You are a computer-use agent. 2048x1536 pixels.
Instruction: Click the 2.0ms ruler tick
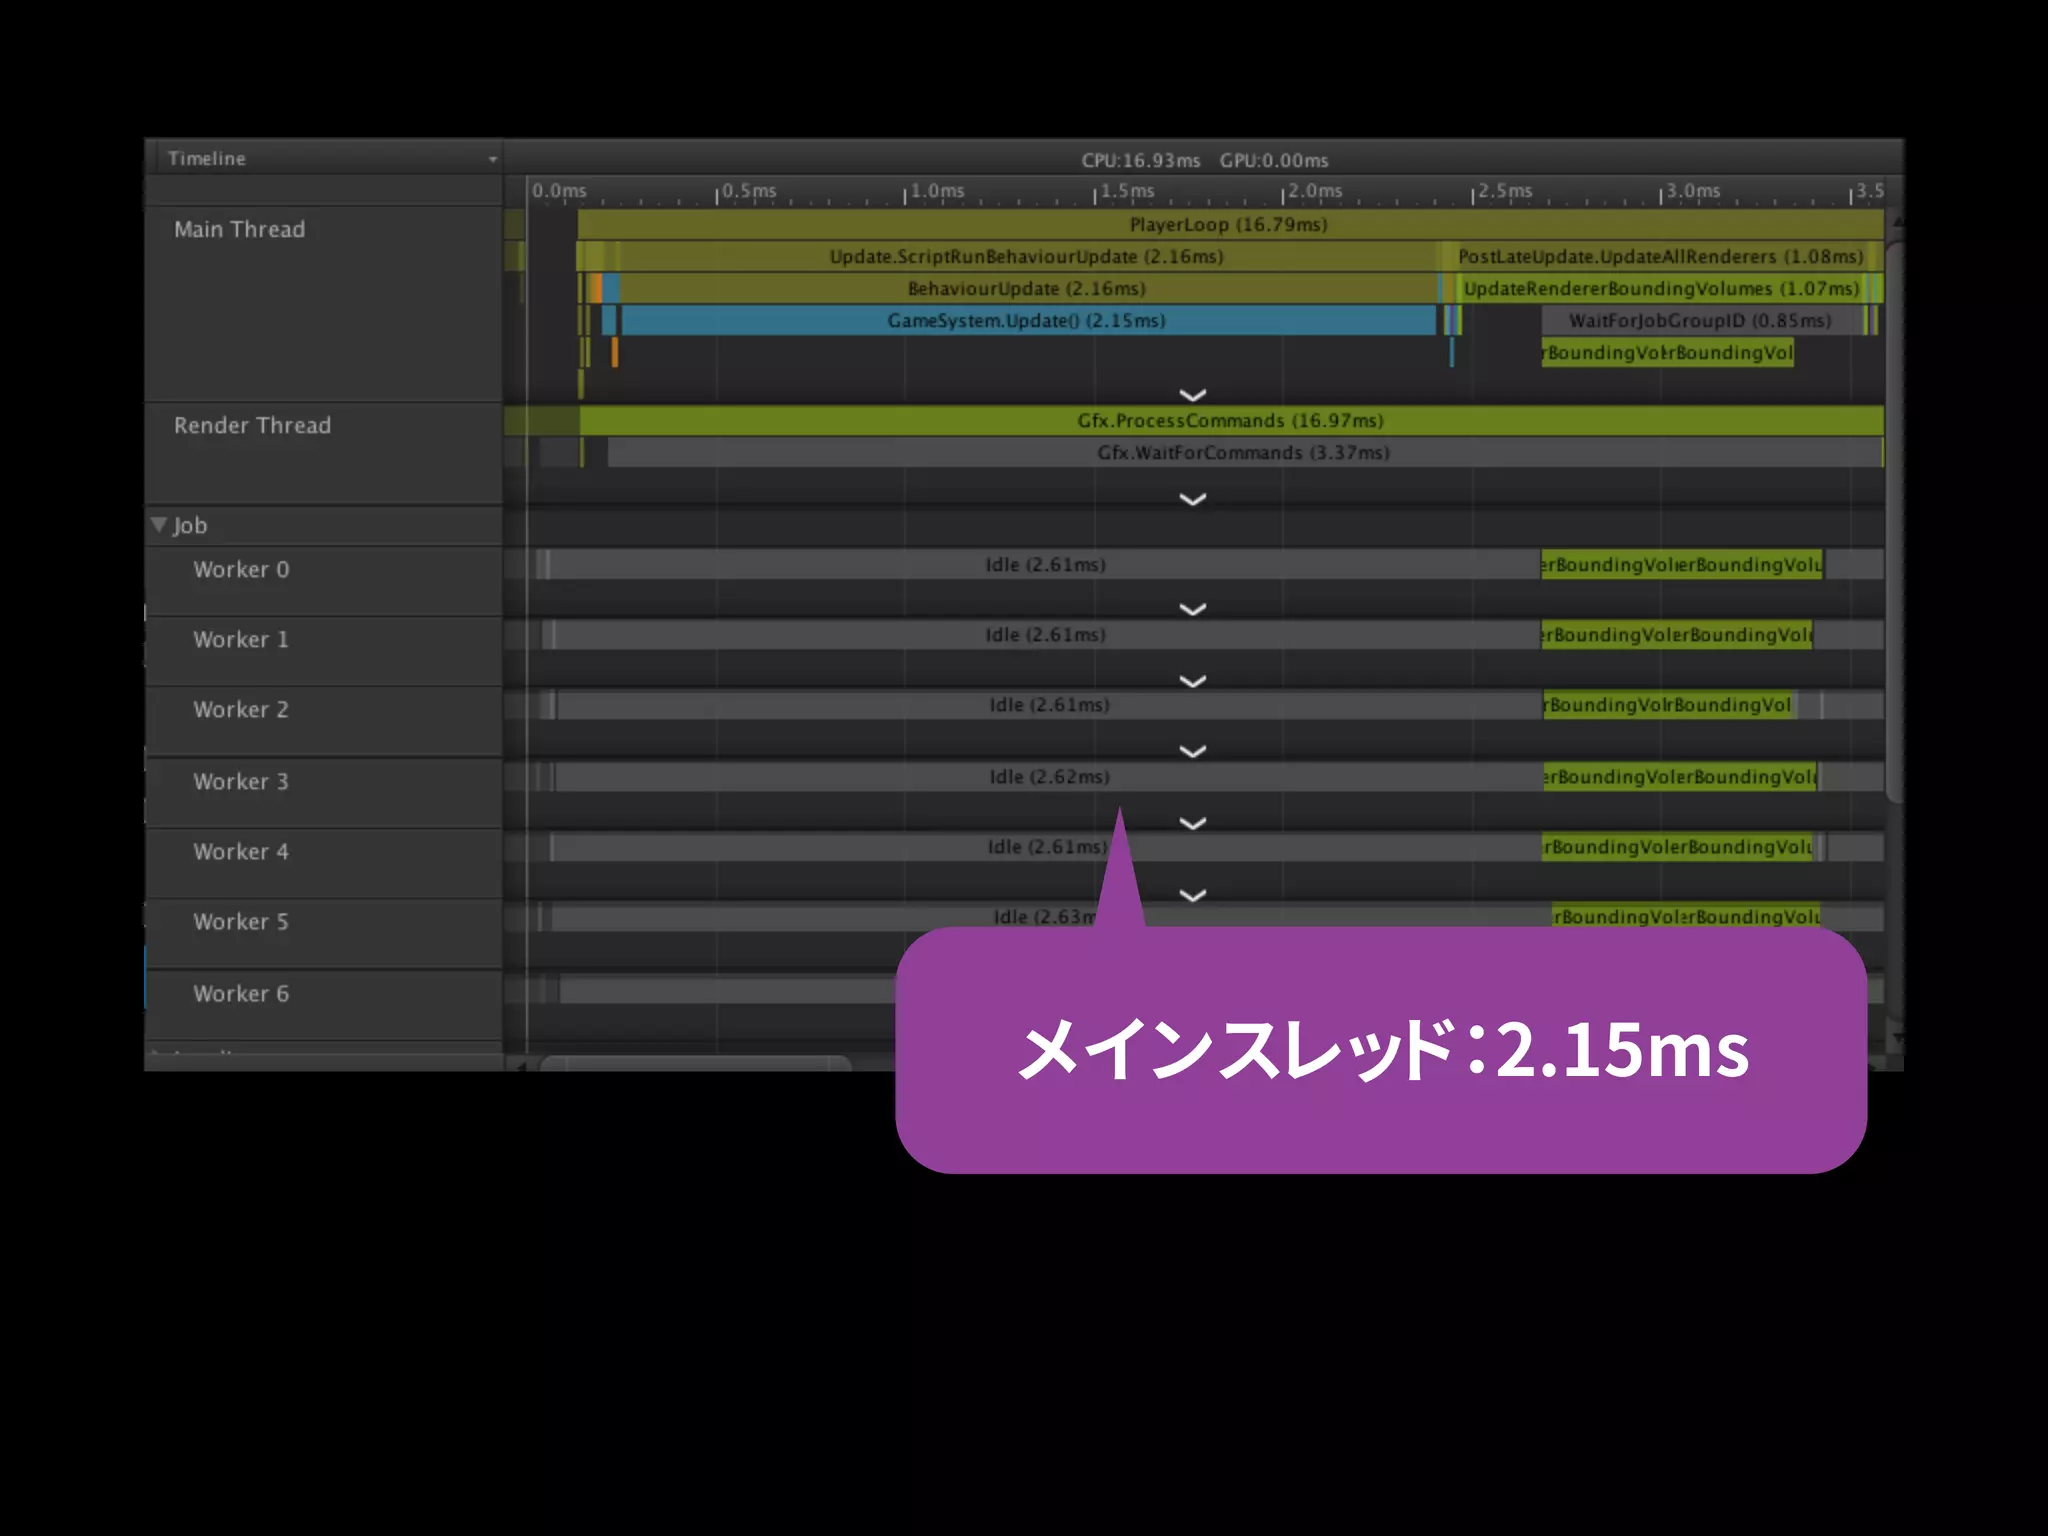pos(1314,190)
